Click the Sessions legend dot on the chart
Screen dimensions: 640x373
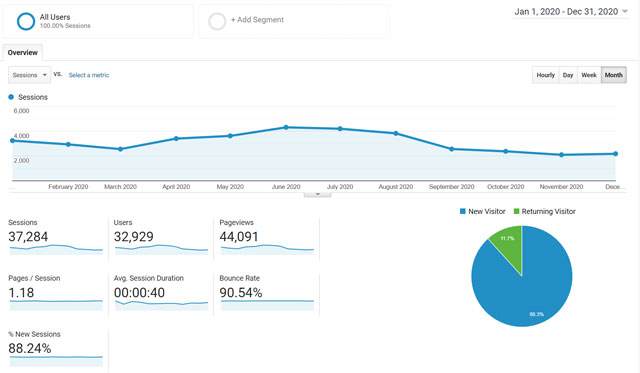[11, 97]
